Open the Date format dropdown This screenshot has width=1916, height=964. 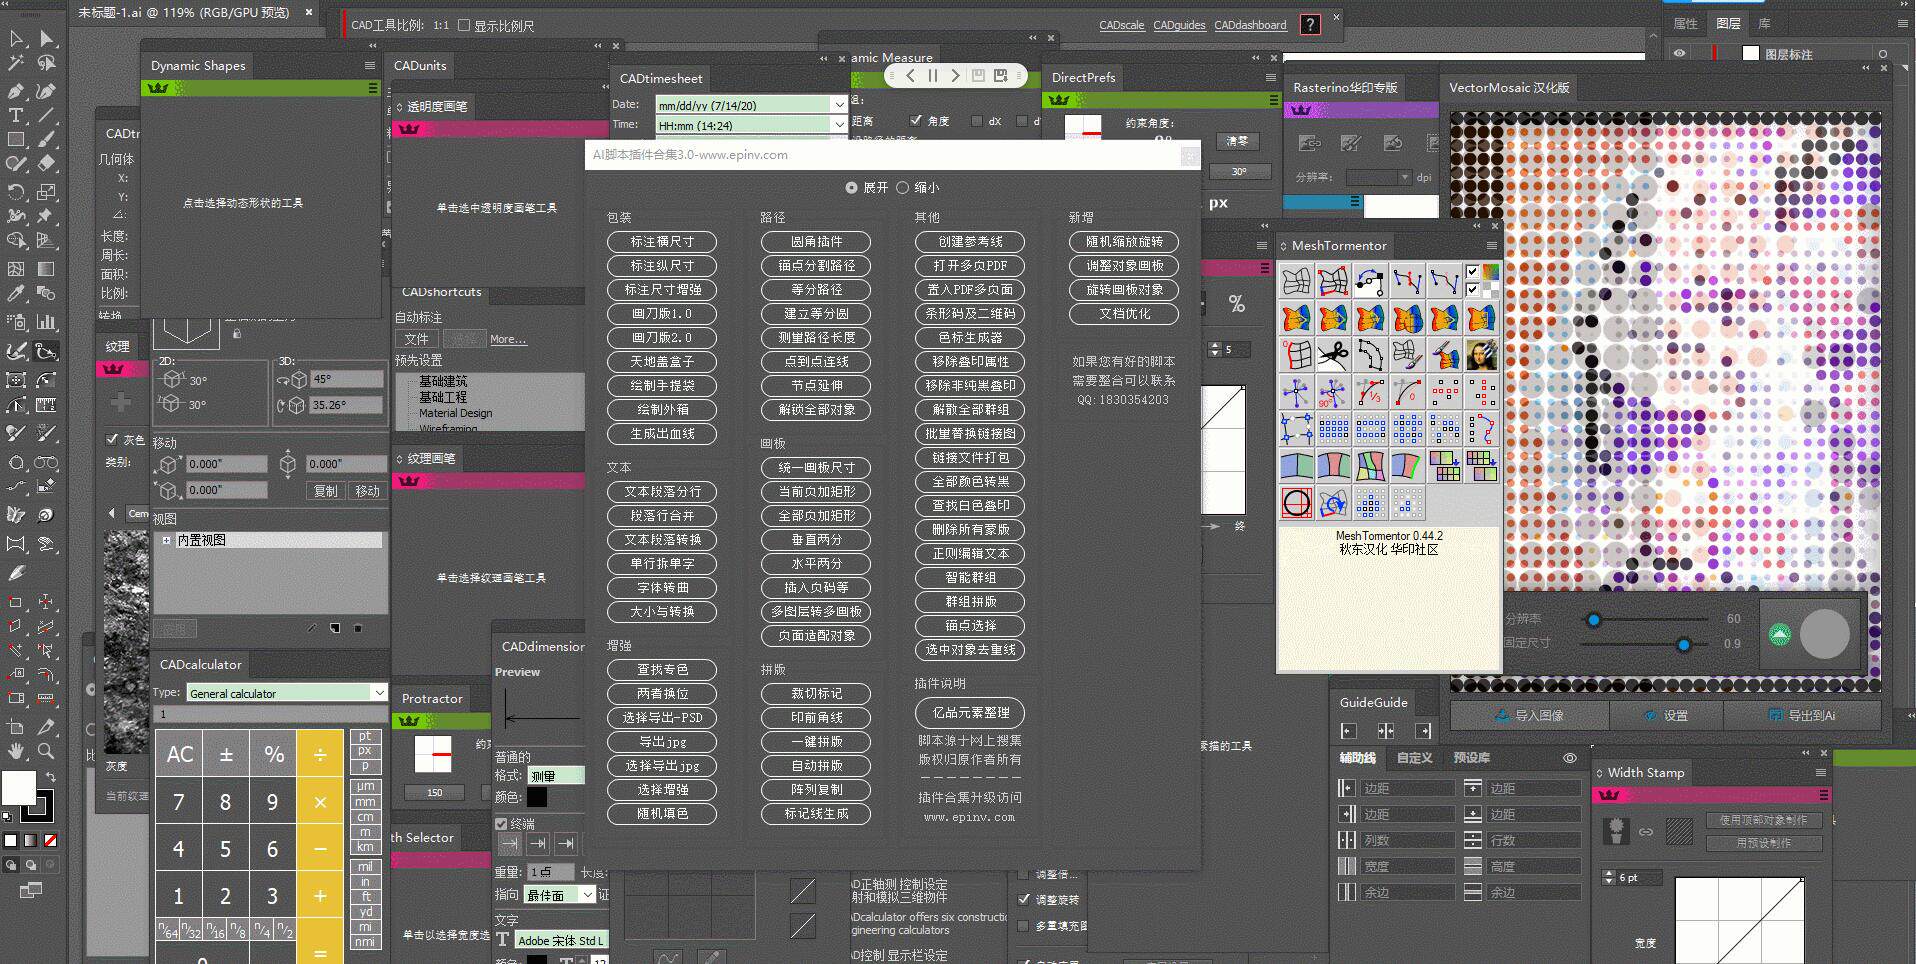(839, 105)
